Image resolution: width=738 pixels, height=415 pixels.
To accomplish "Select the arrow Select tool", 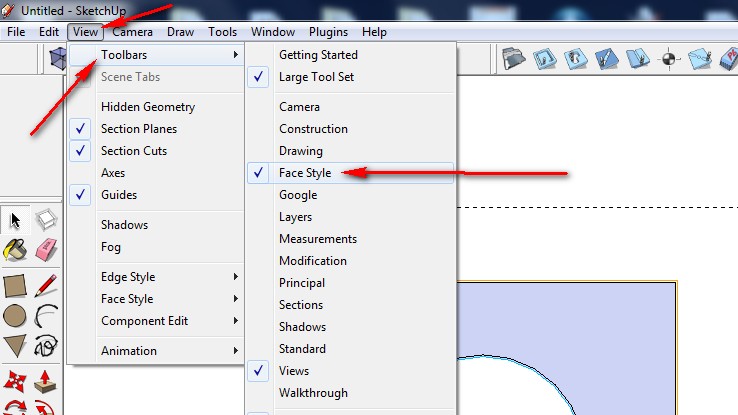I will point(15,220).
